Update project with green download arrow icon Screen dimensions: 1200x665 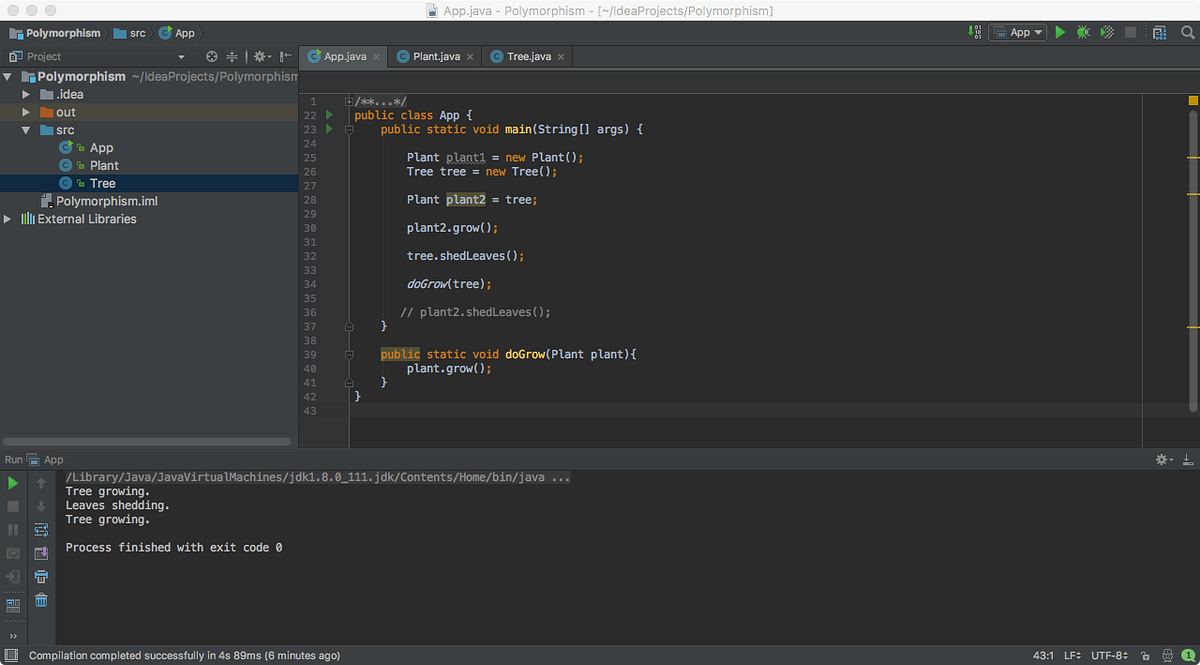[x=974, y=32]
